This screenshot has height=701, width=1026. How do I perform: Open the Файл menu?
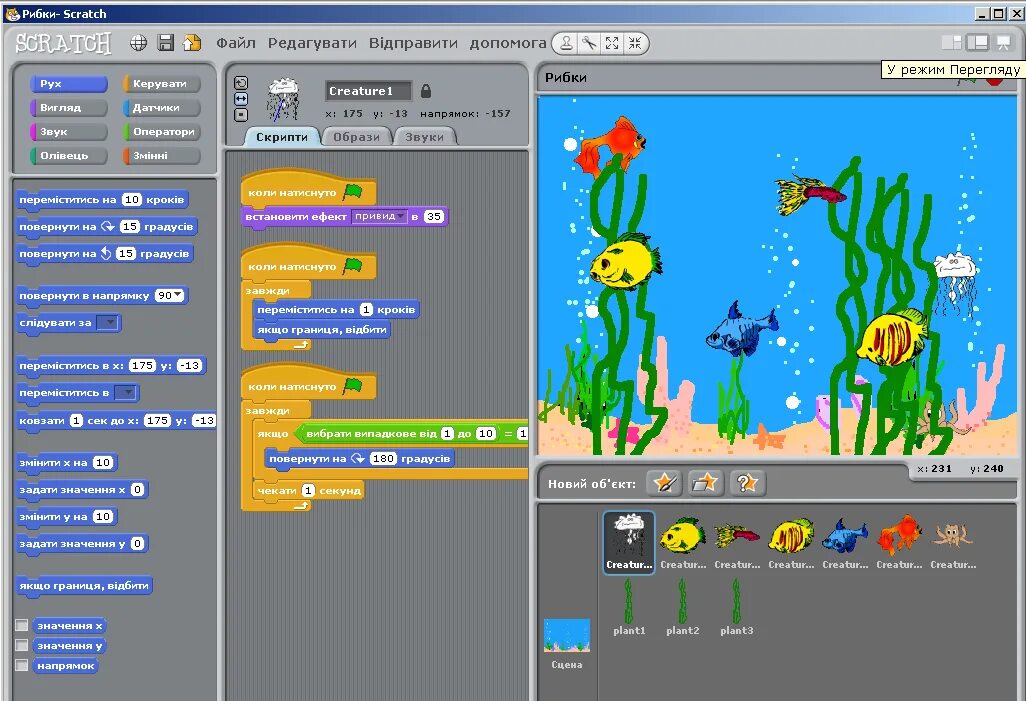[236, 43]
